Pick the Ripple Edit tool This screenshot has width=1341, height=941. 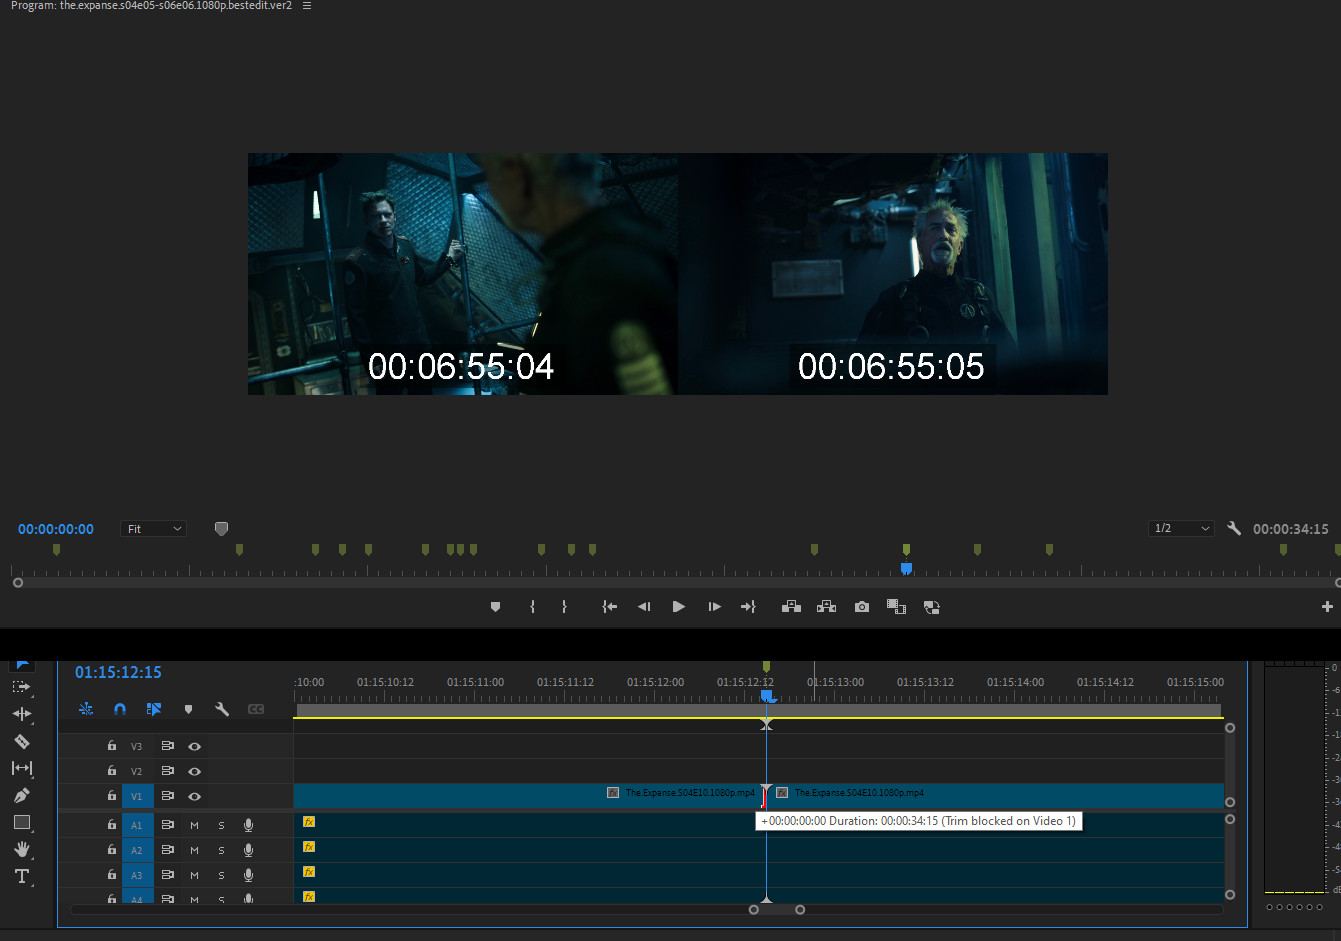click(x=22, y=714)
